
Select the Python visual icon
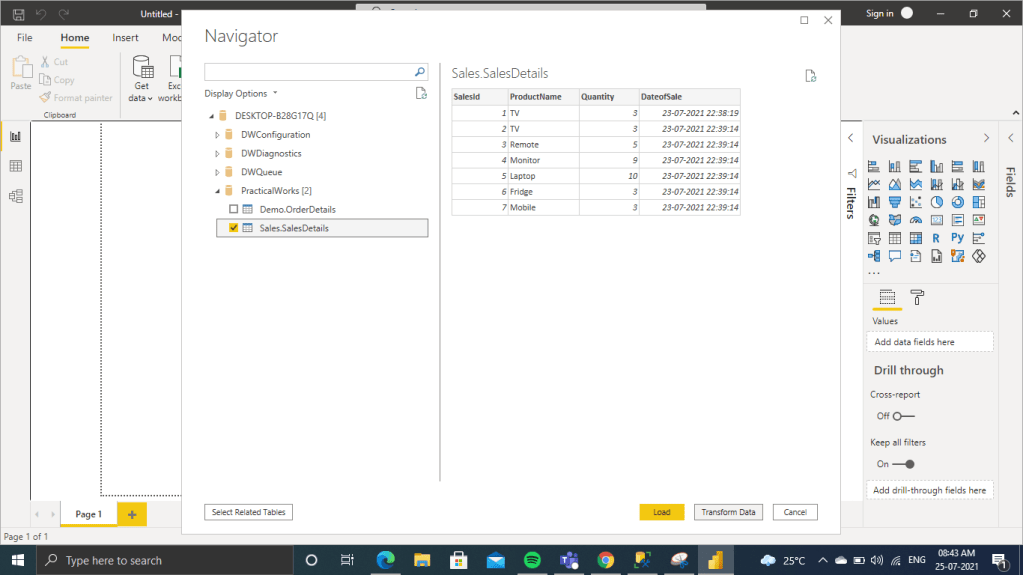click(x=957, y=238)
